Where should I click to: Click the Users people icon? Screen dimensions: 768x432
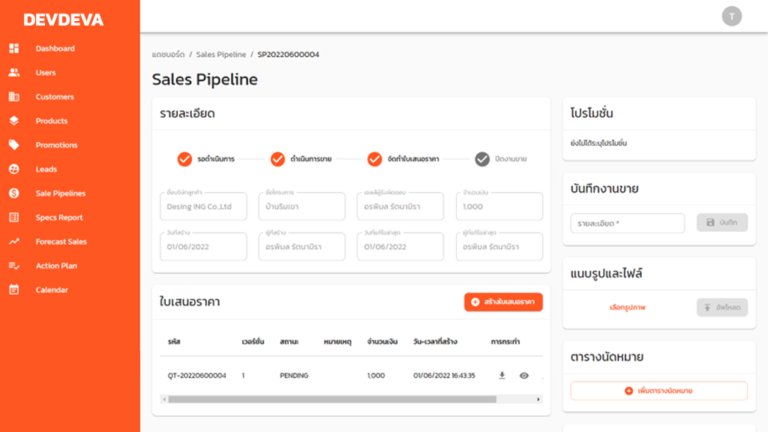[x=14, y=73]
